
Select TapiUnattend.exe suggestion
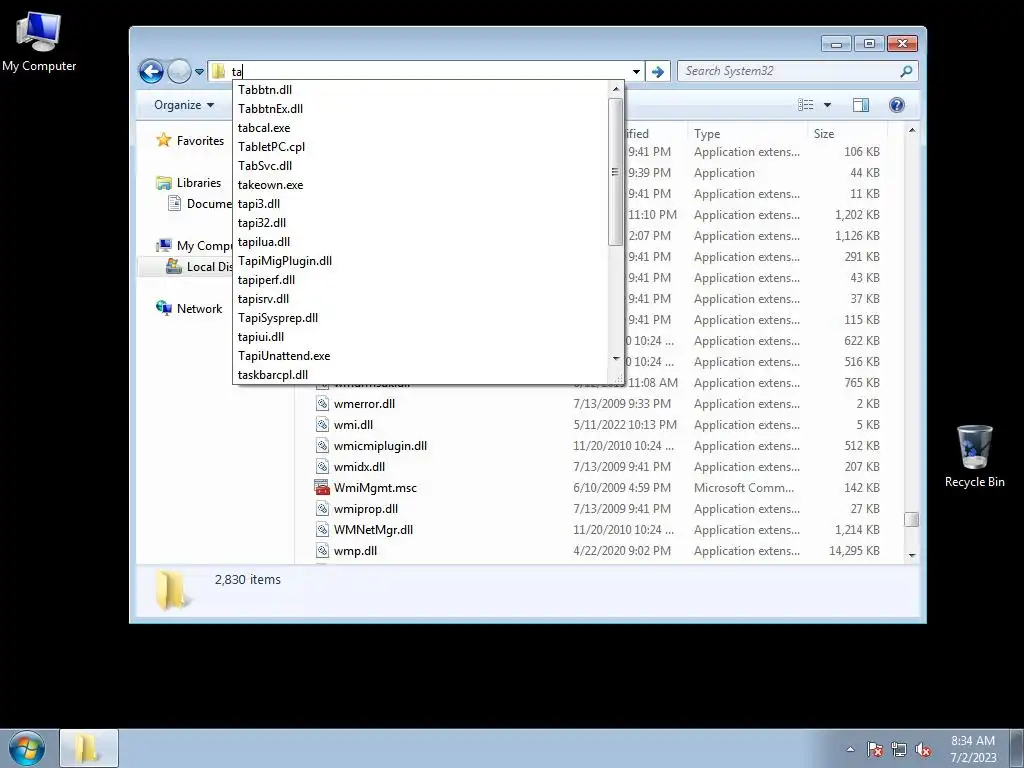click(421, 355)
